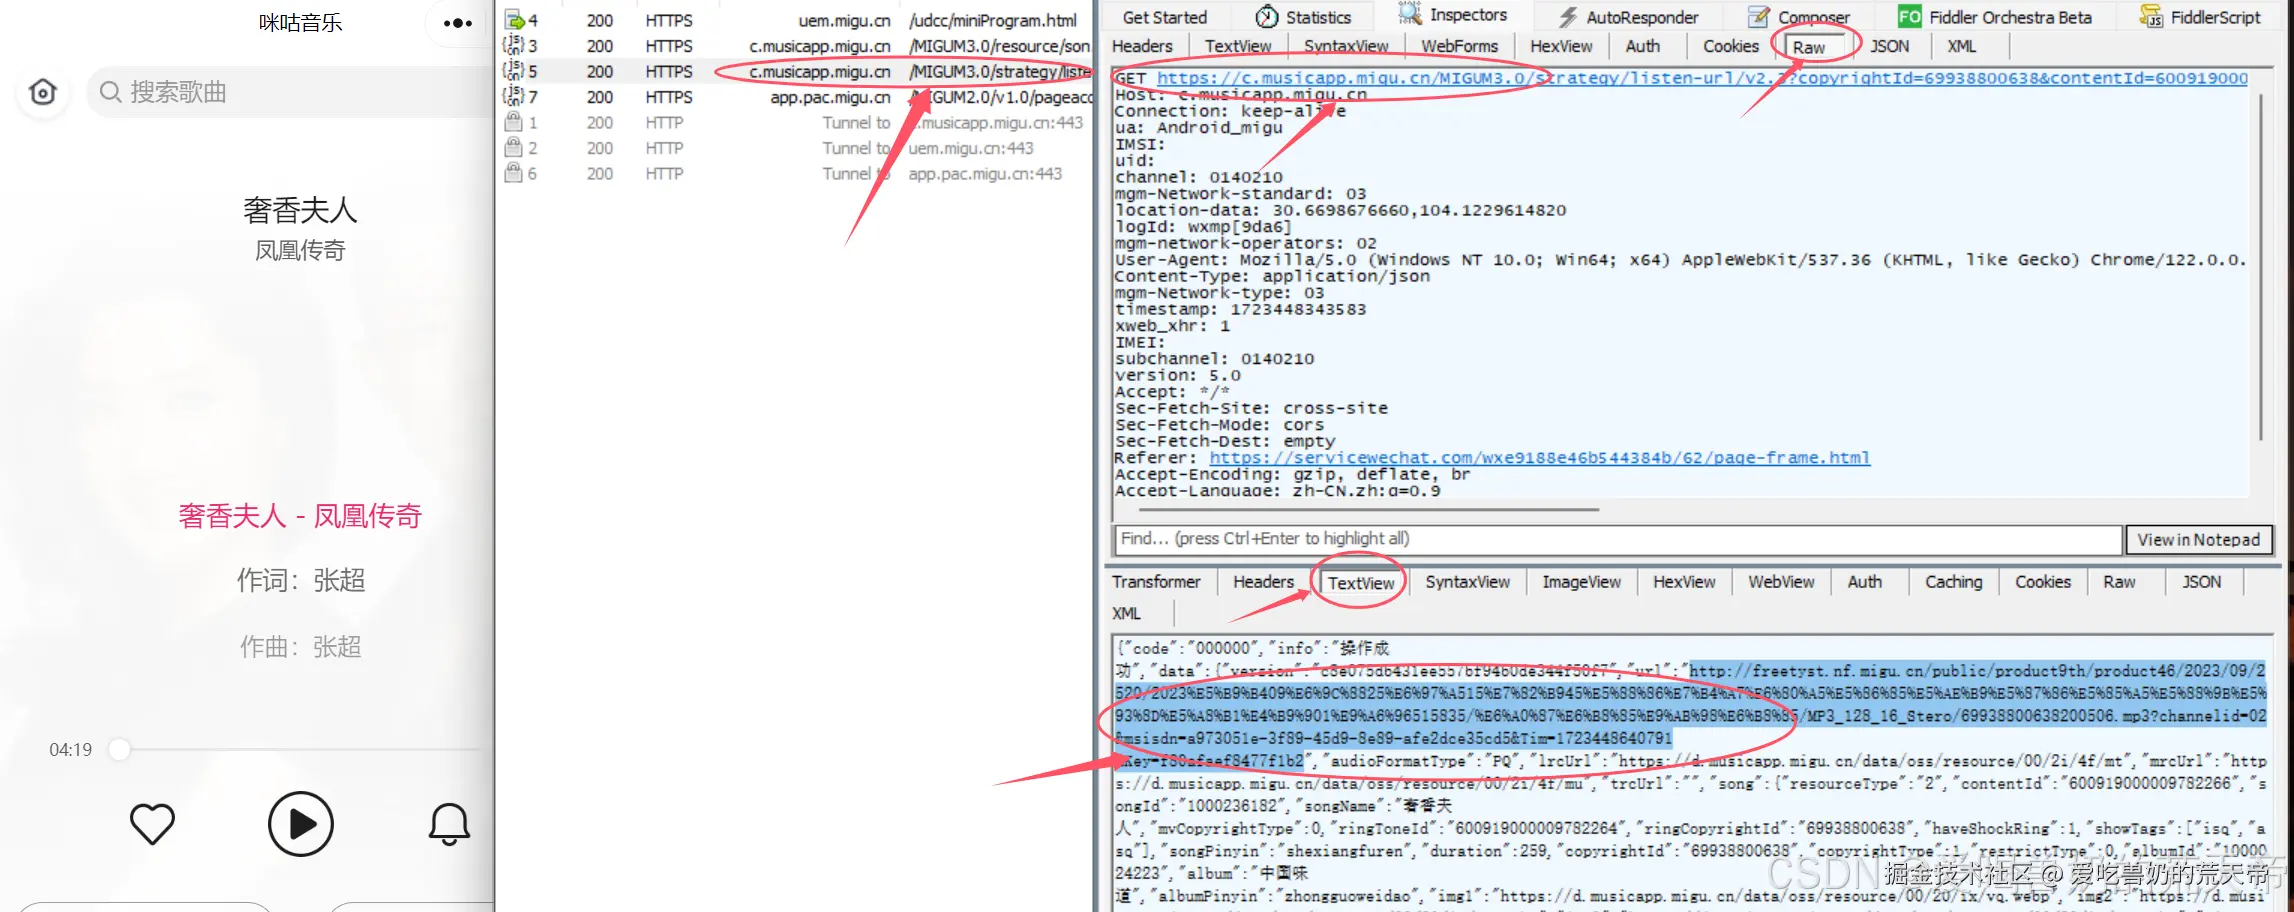Select the response TextView tab
Screen dimensions: 2294x912
click(1361, 583)
